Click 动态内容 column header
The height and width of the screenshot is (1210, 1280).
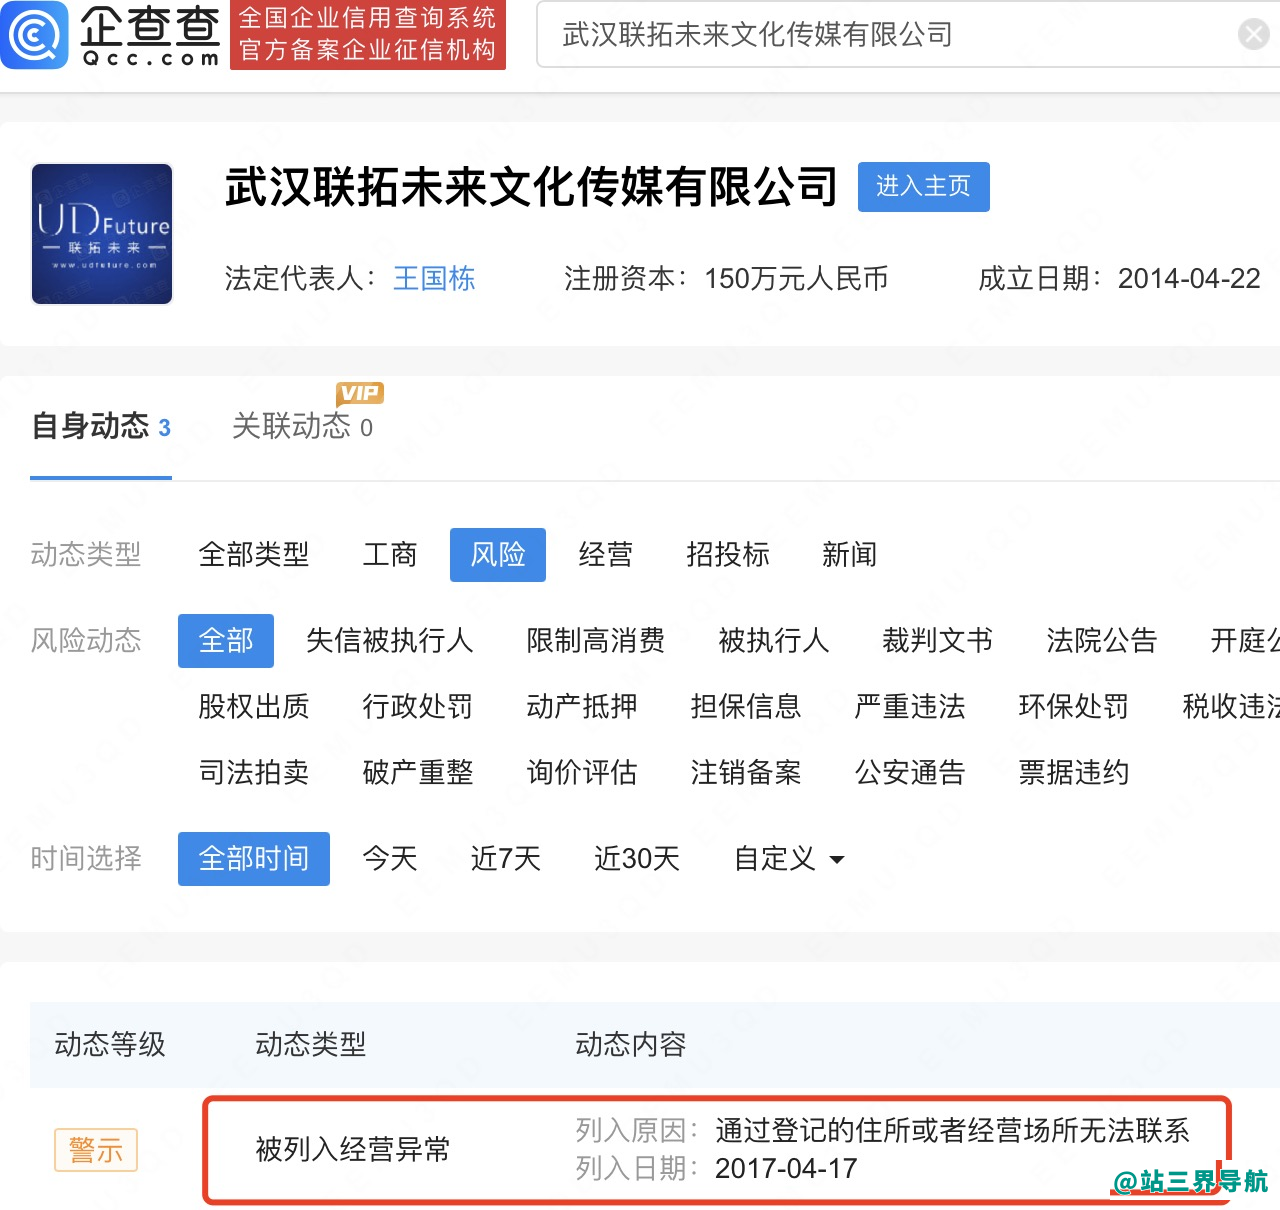coord(631,1044)
